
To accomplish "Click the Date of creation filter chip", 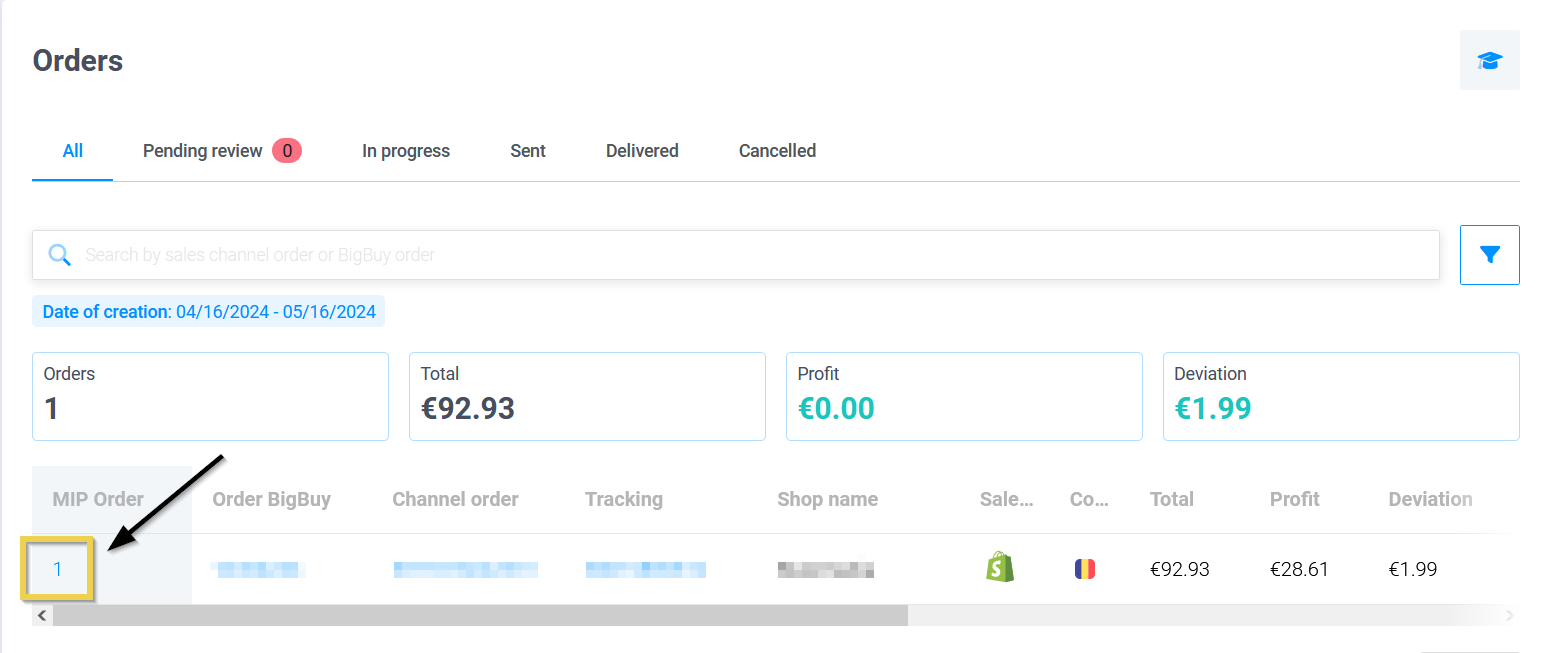I will (x=209, y=312).
